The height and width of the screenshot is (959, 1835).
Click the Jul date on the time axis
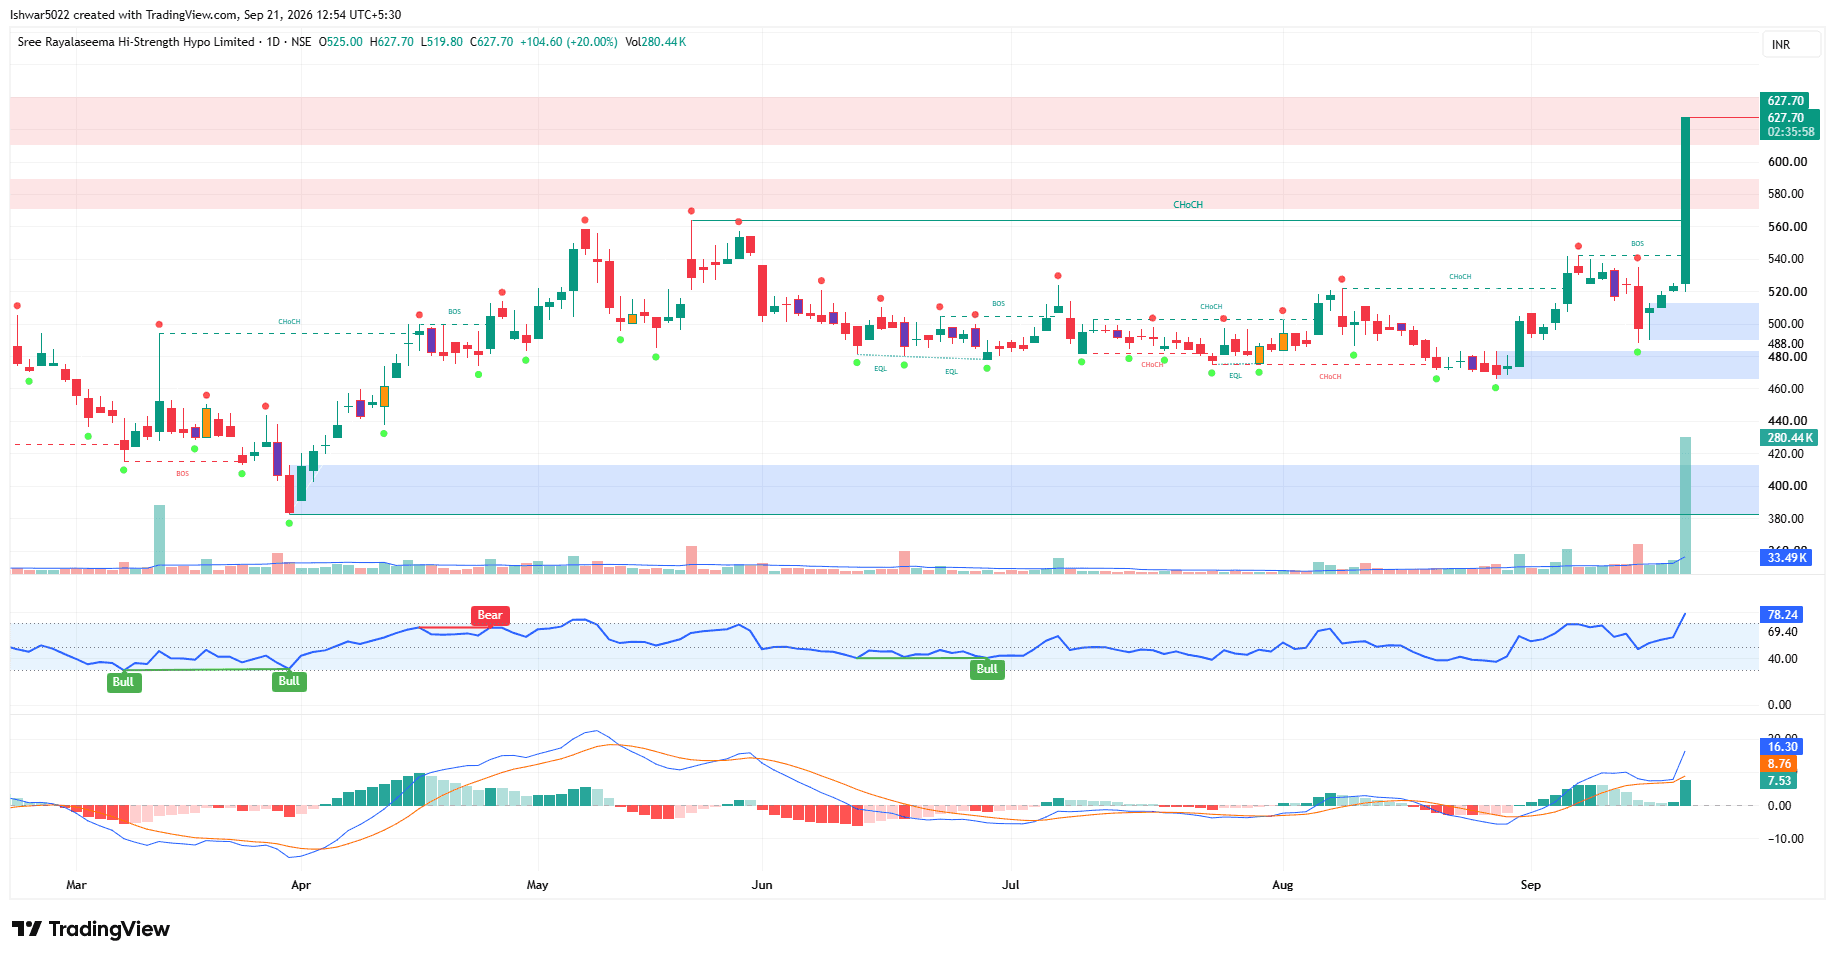[x=1011, y=885]
